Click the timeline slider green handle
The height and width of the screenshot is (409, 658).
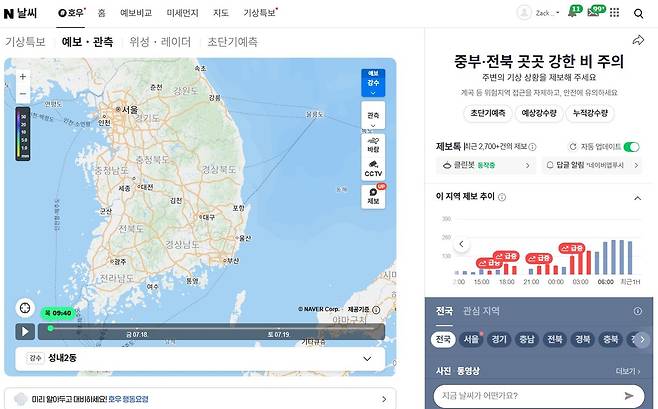(50, 328)
